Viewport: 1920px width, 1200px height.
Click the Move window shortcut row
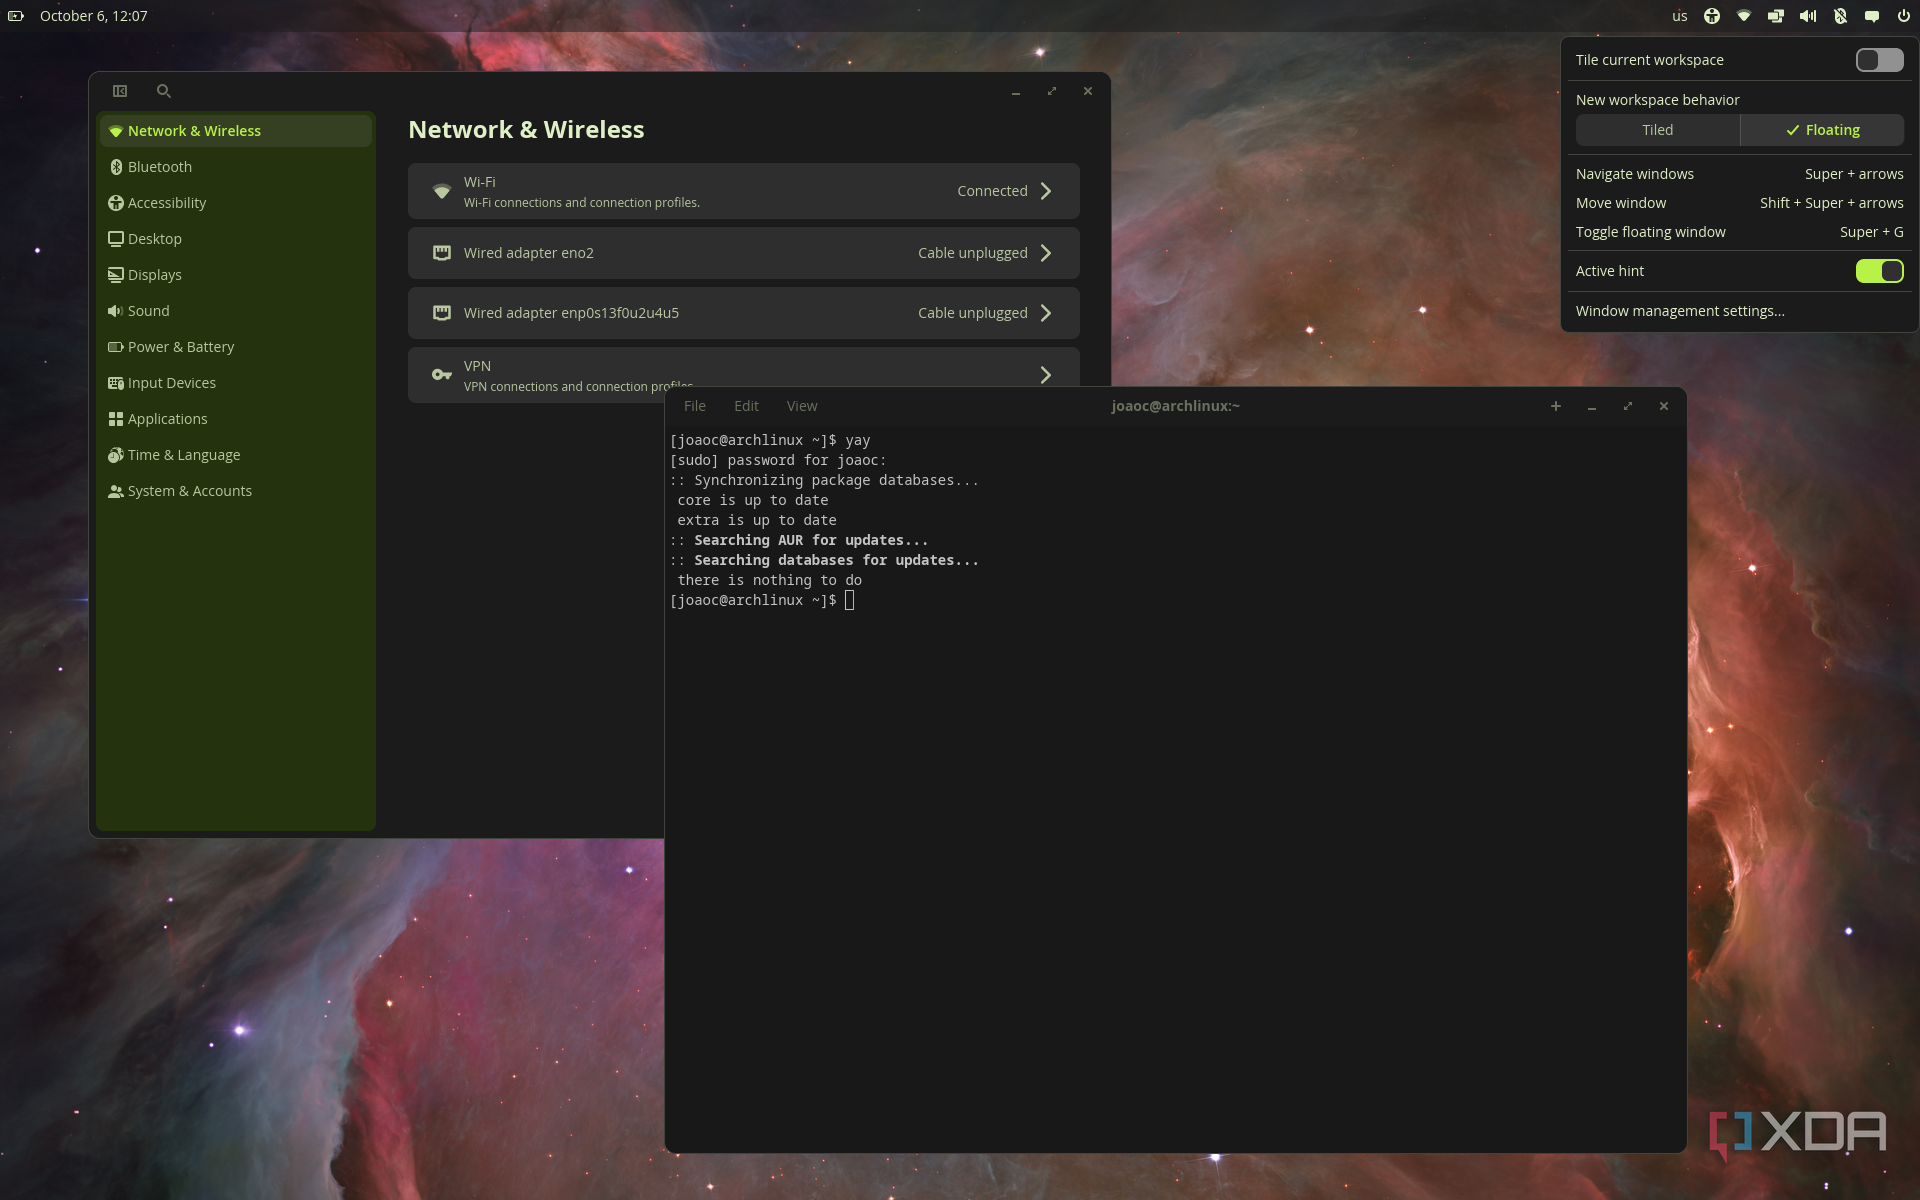point(1740,203)
